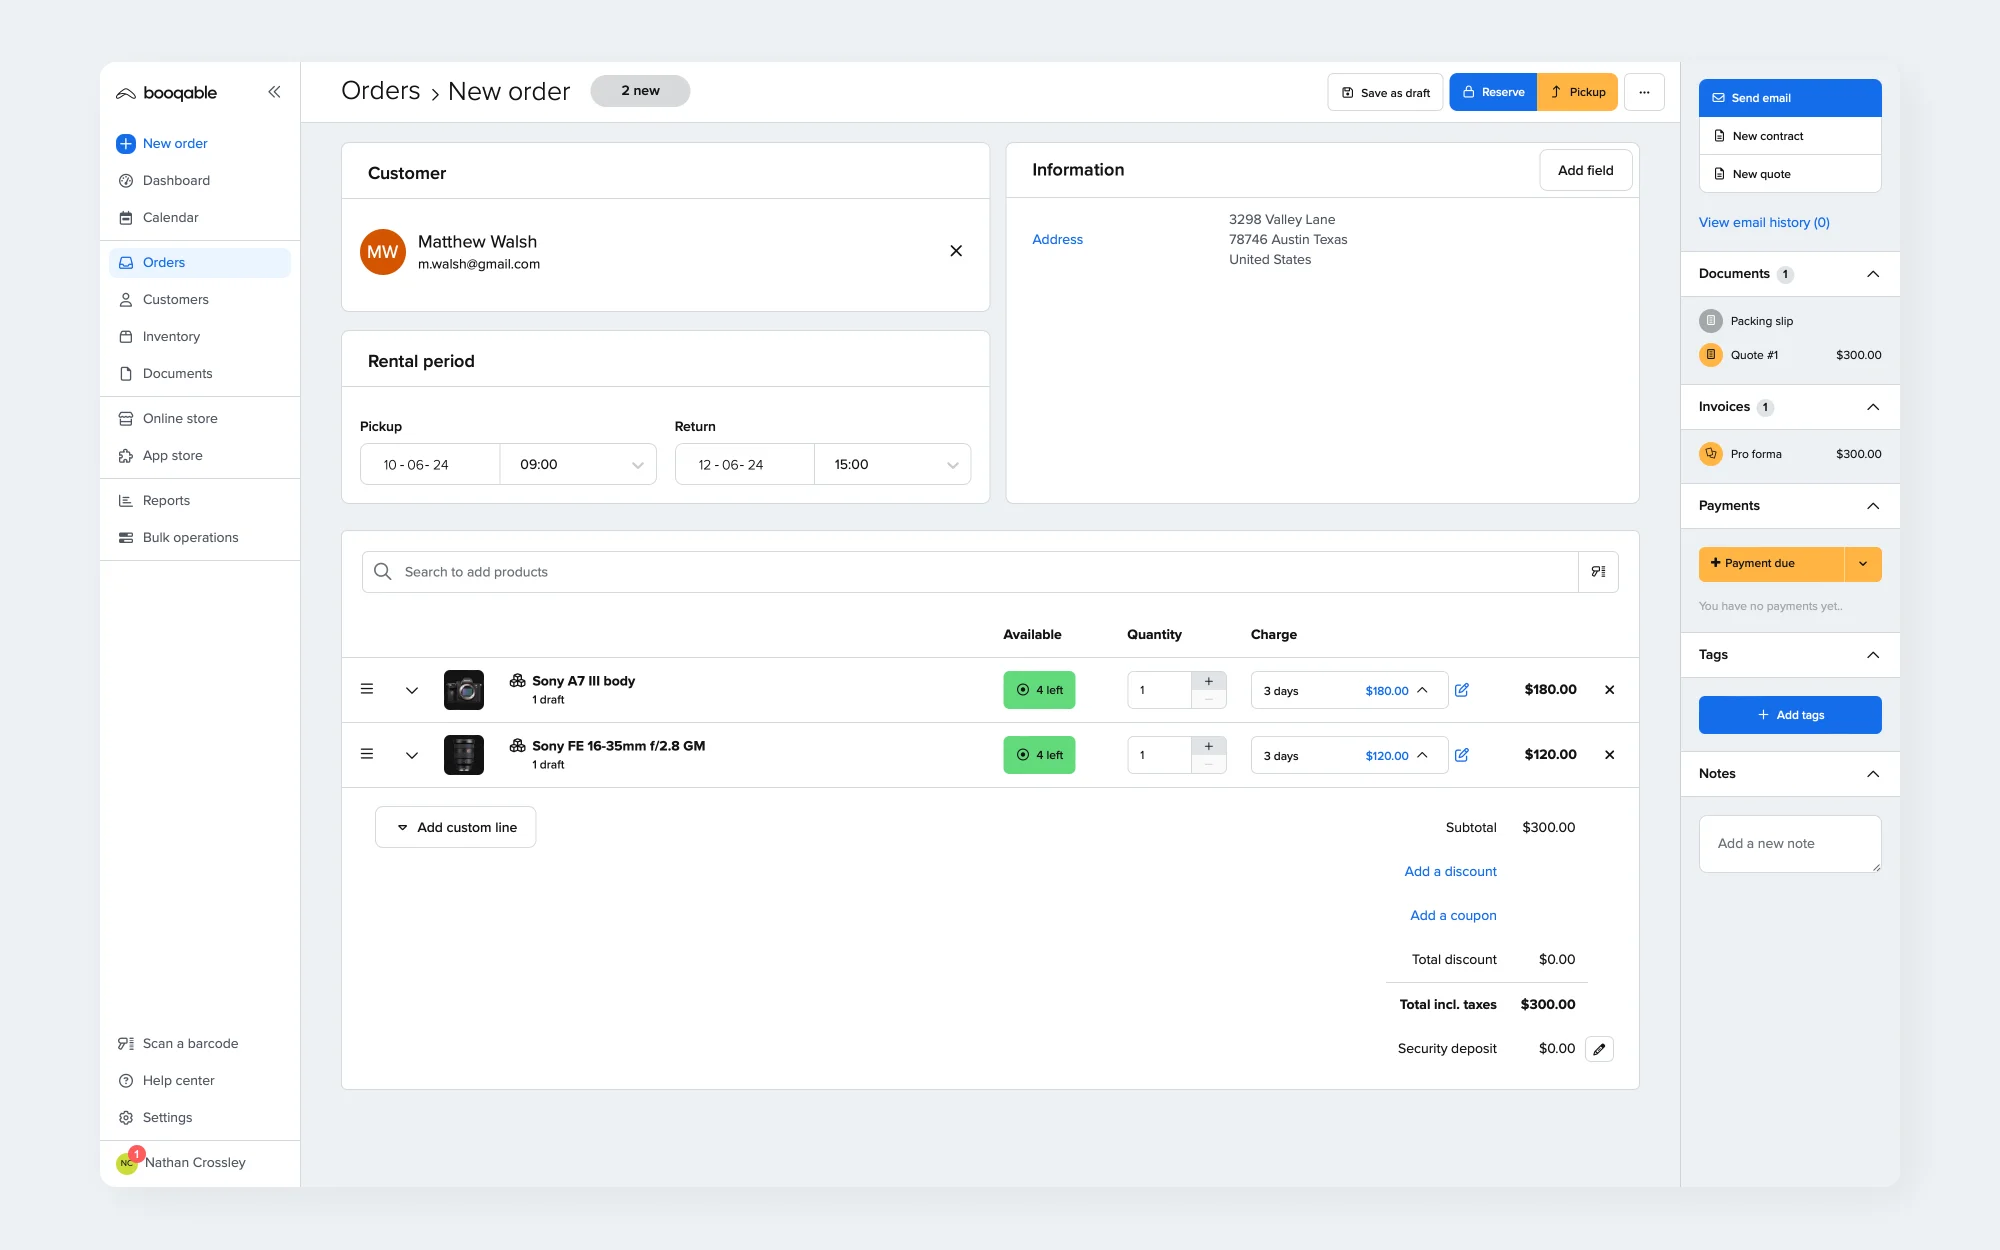The width and height of the screenshot is (2000, 1250).
Task: Collapse the Documents section
Action: click(x=1873, y=274)
